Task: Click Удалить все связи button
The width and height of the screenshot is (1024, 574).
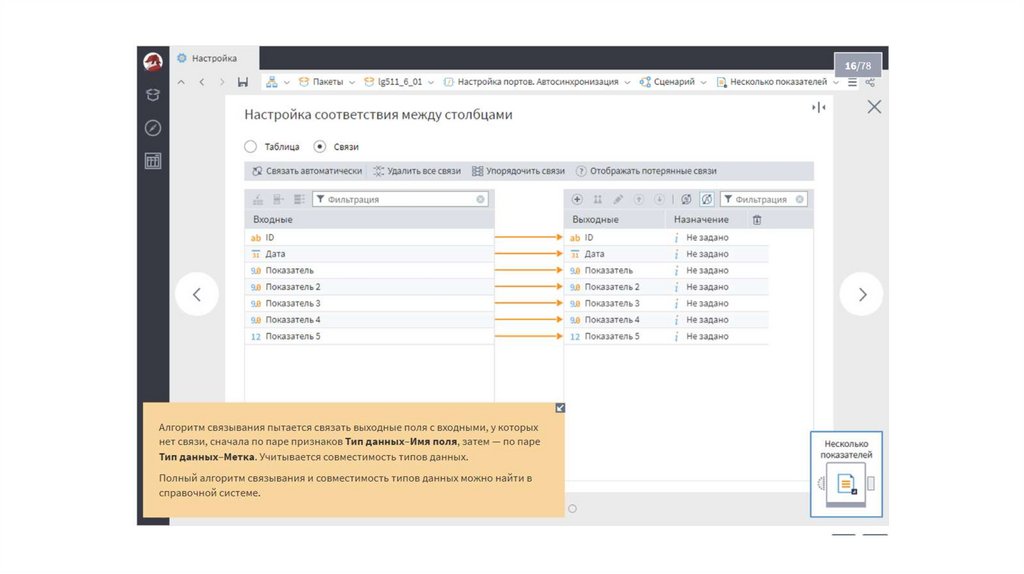Action: tap(417, 171)
